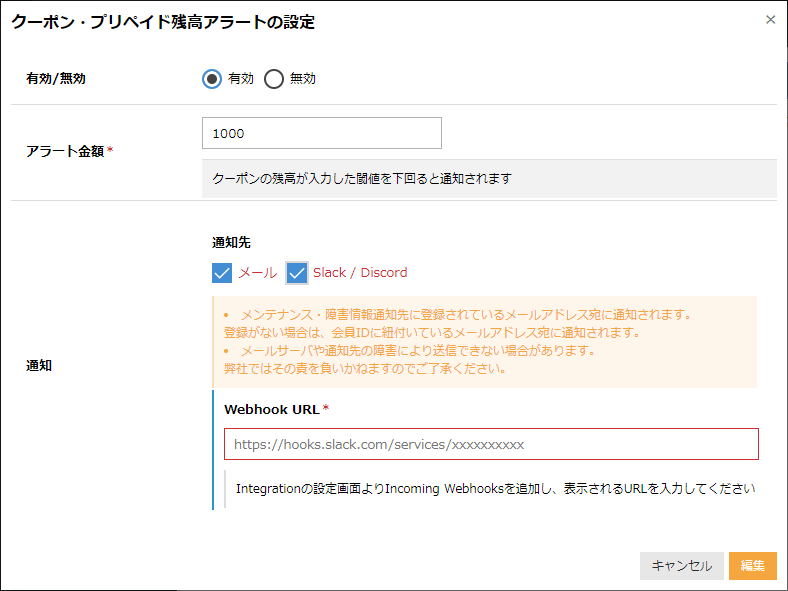The width and height of the screenshot is (788, 591).
Task: Click the red メール label text
Action: (x=257, y=272)
